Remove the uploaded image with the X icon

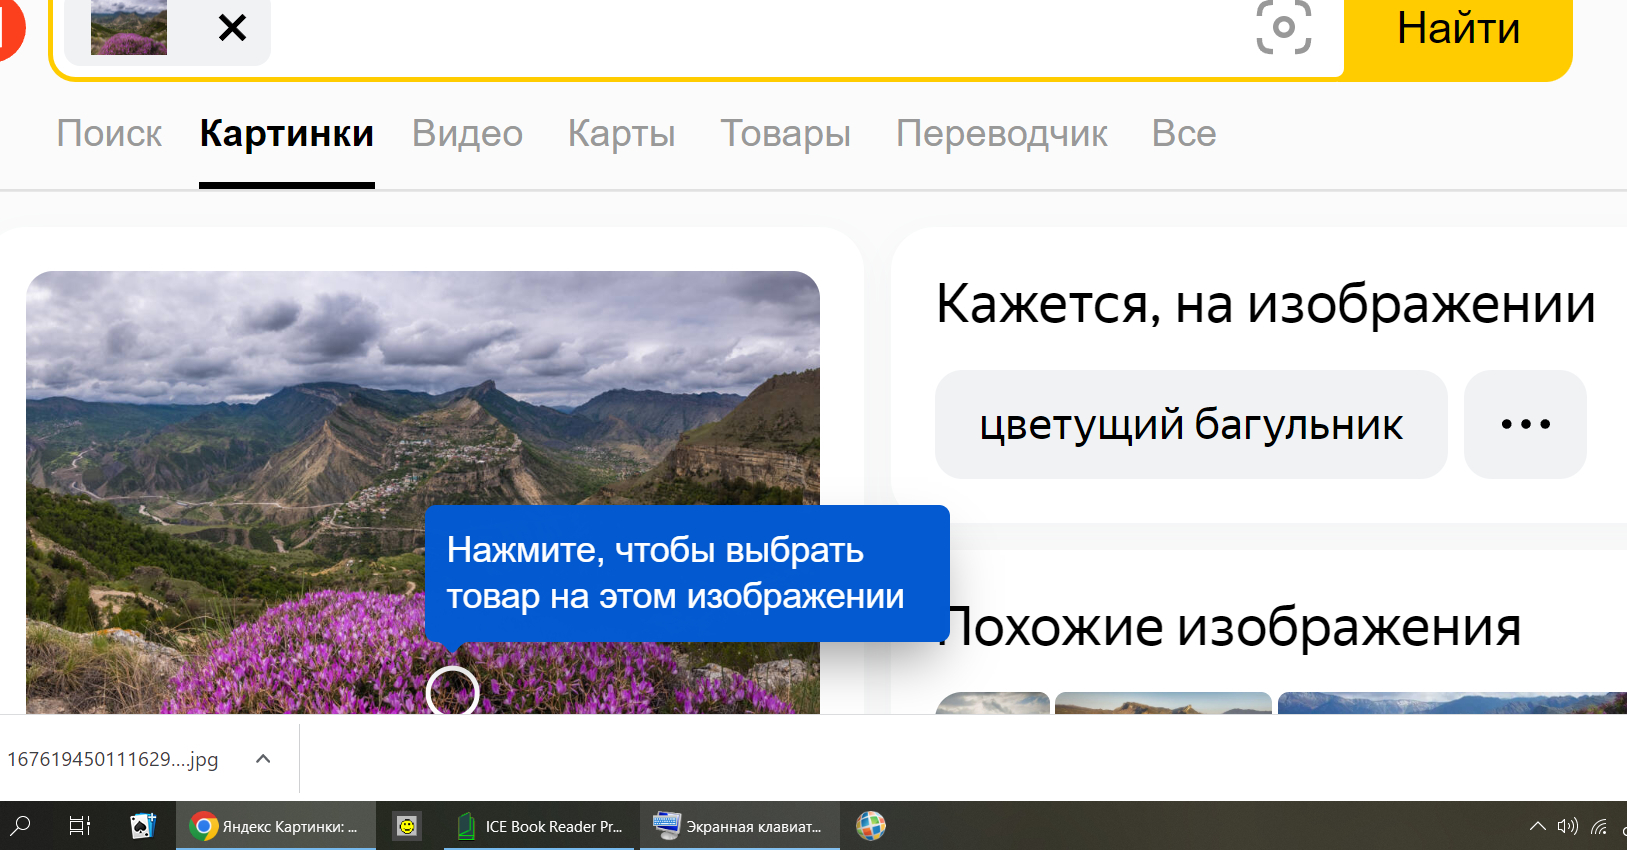click(x=232, y=28)
